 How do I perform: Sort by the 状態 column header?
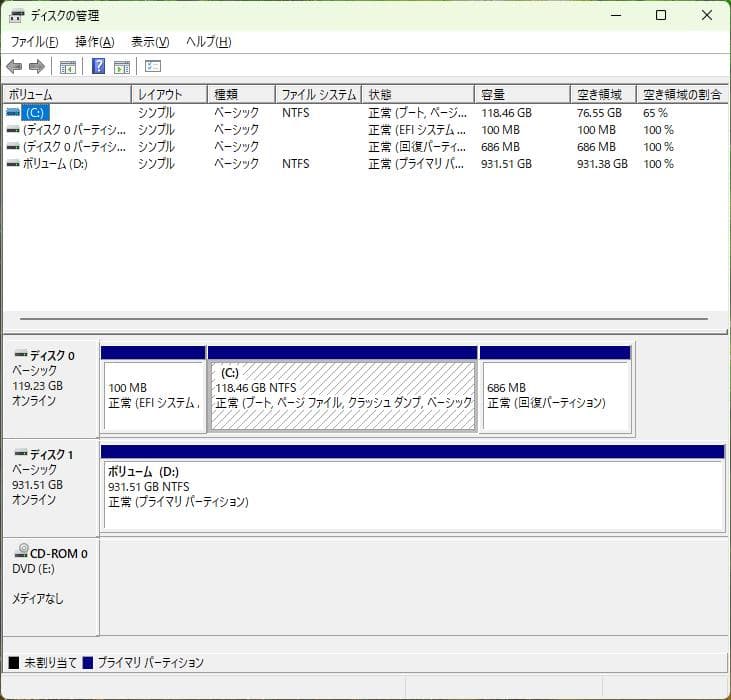[418, 95]
